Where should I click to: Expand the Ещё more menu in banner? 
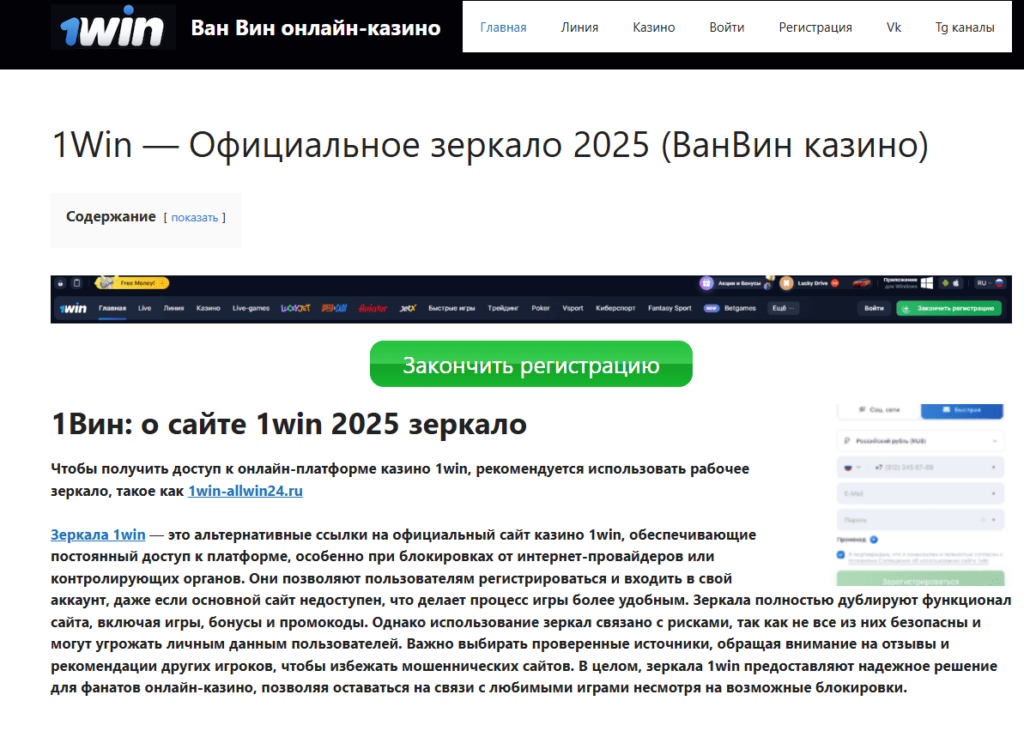pyautogui.click(x=782, y=308)
